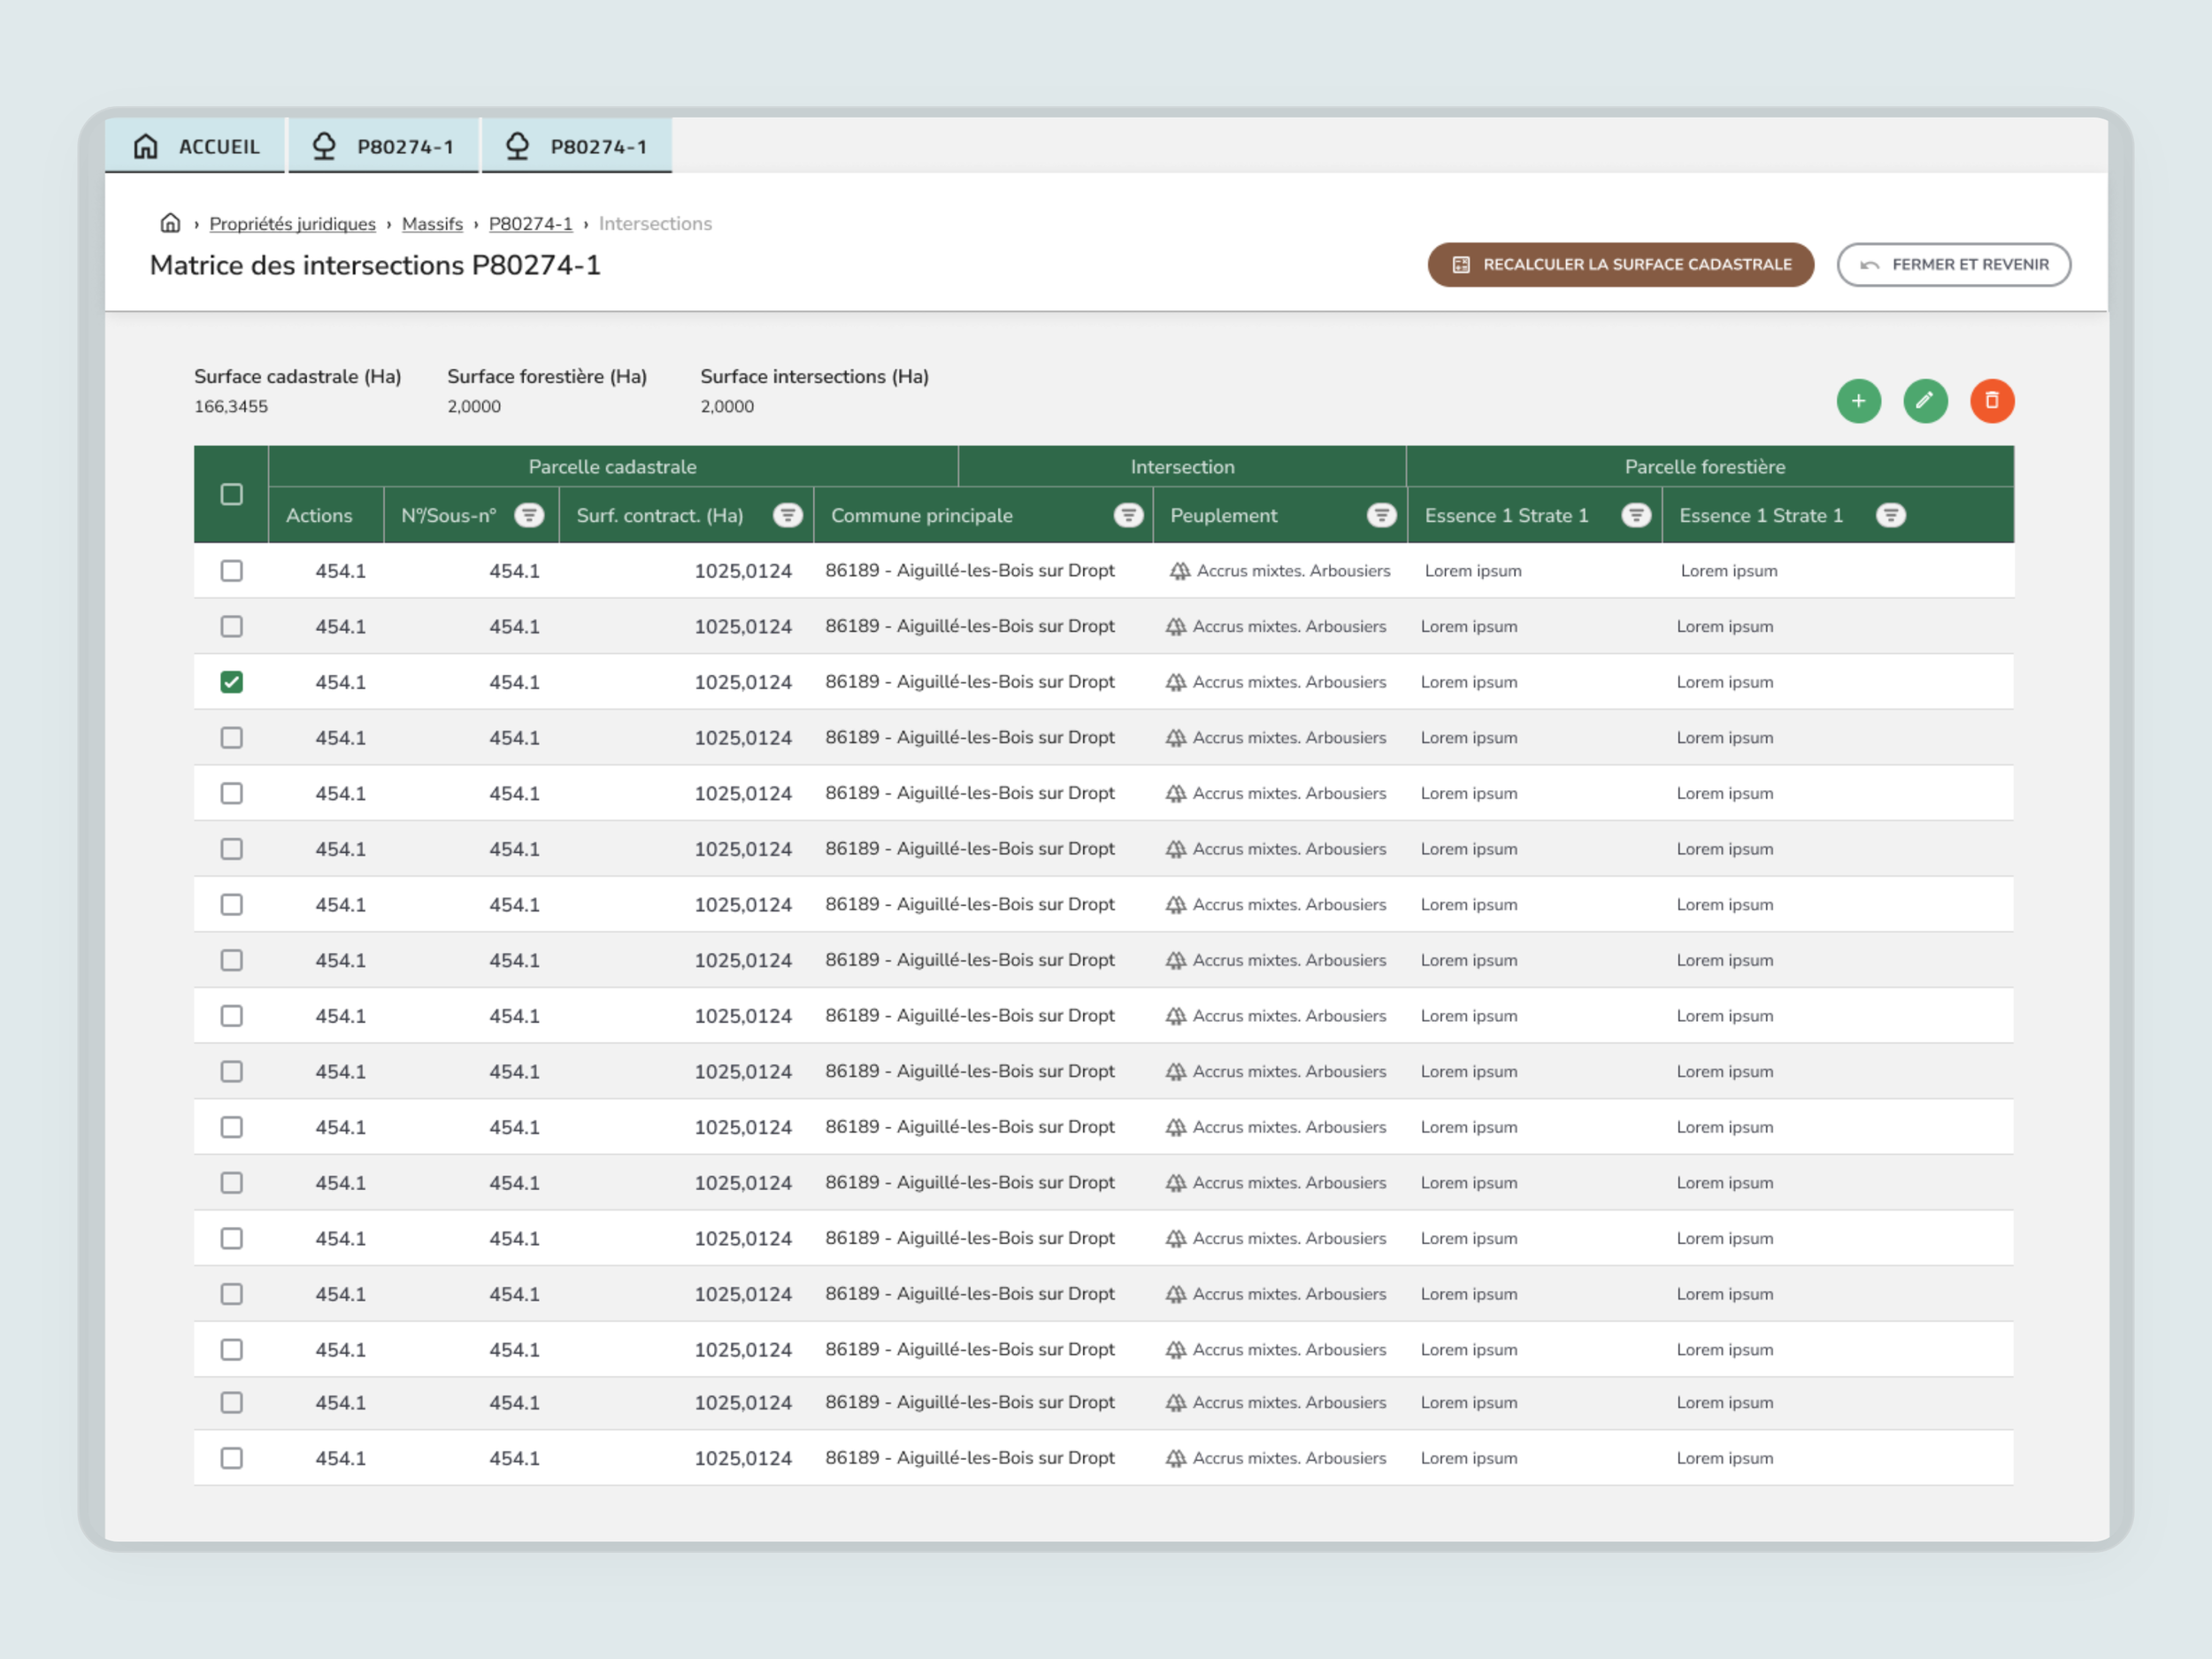Click Recalculer la surface cadastrale button
The width and height of the screenshot is (2212, 1659).
[1620, 265]
